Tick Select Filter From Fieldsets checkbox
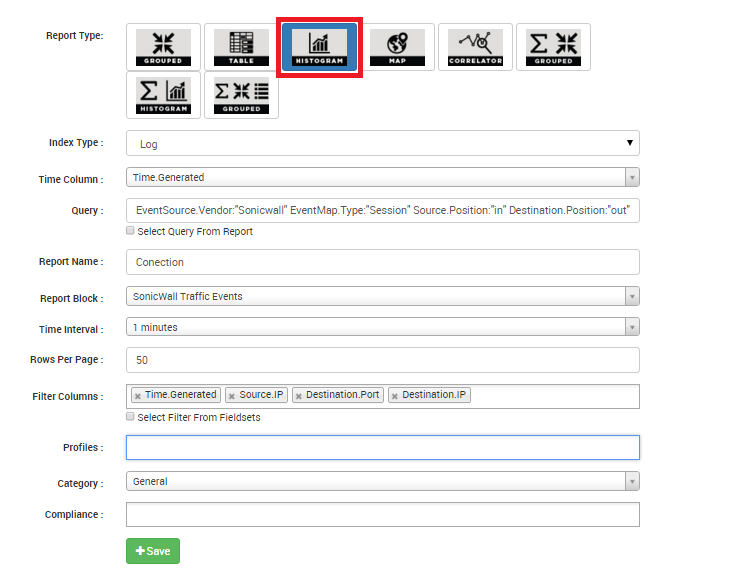734x574 pixels. [x=130, y=416]
